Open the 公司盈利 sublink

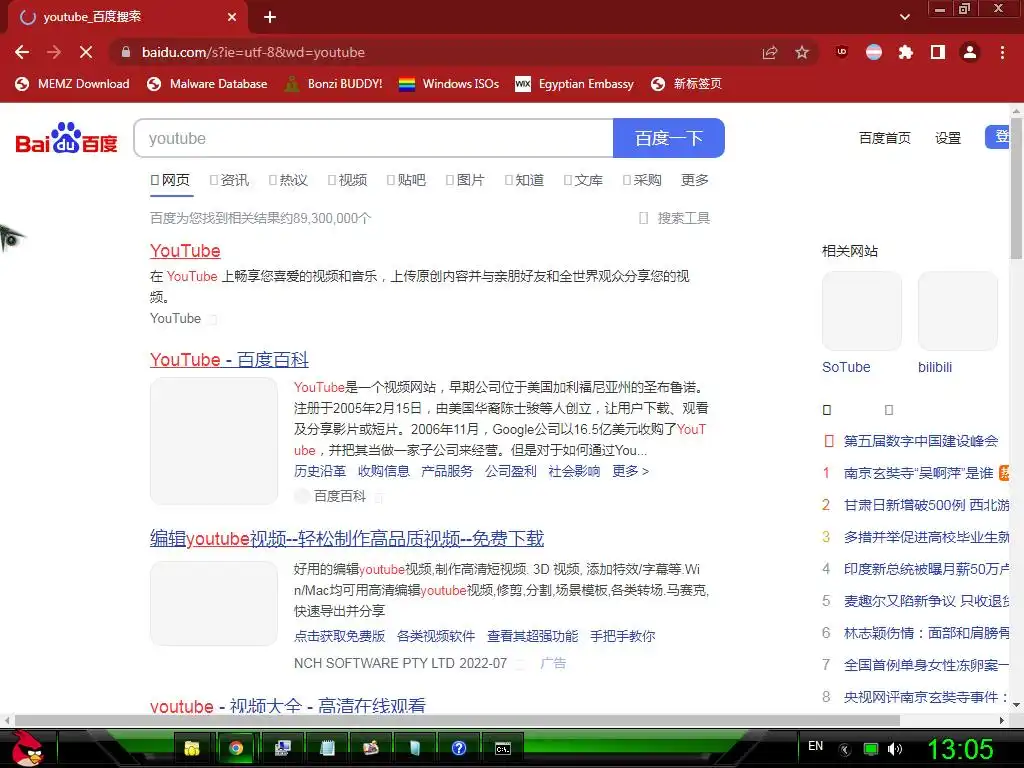(x=511, y=471)
